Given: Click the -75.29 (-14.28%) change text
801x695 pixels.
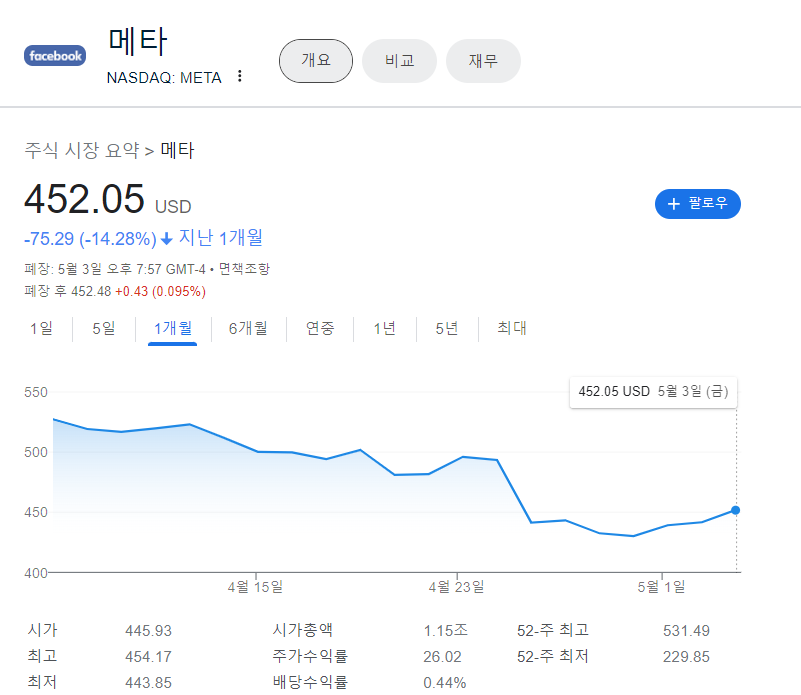Looking at the screenshot, I should (90, 239).
